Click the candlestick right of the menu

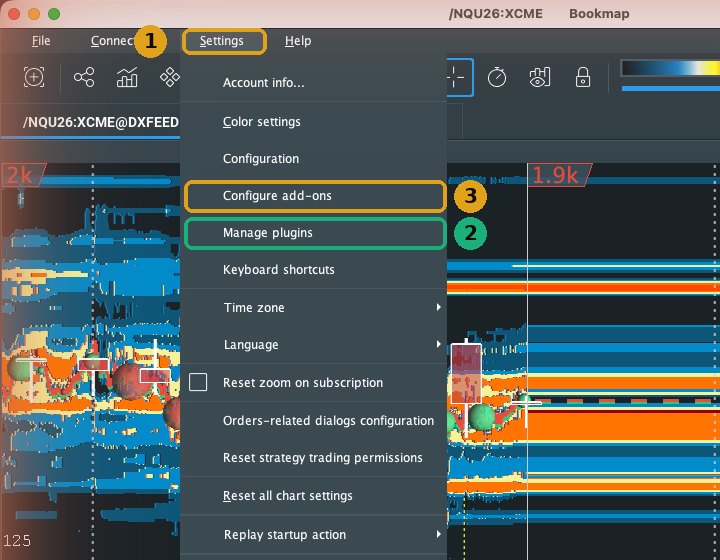(x=467, y=374)
